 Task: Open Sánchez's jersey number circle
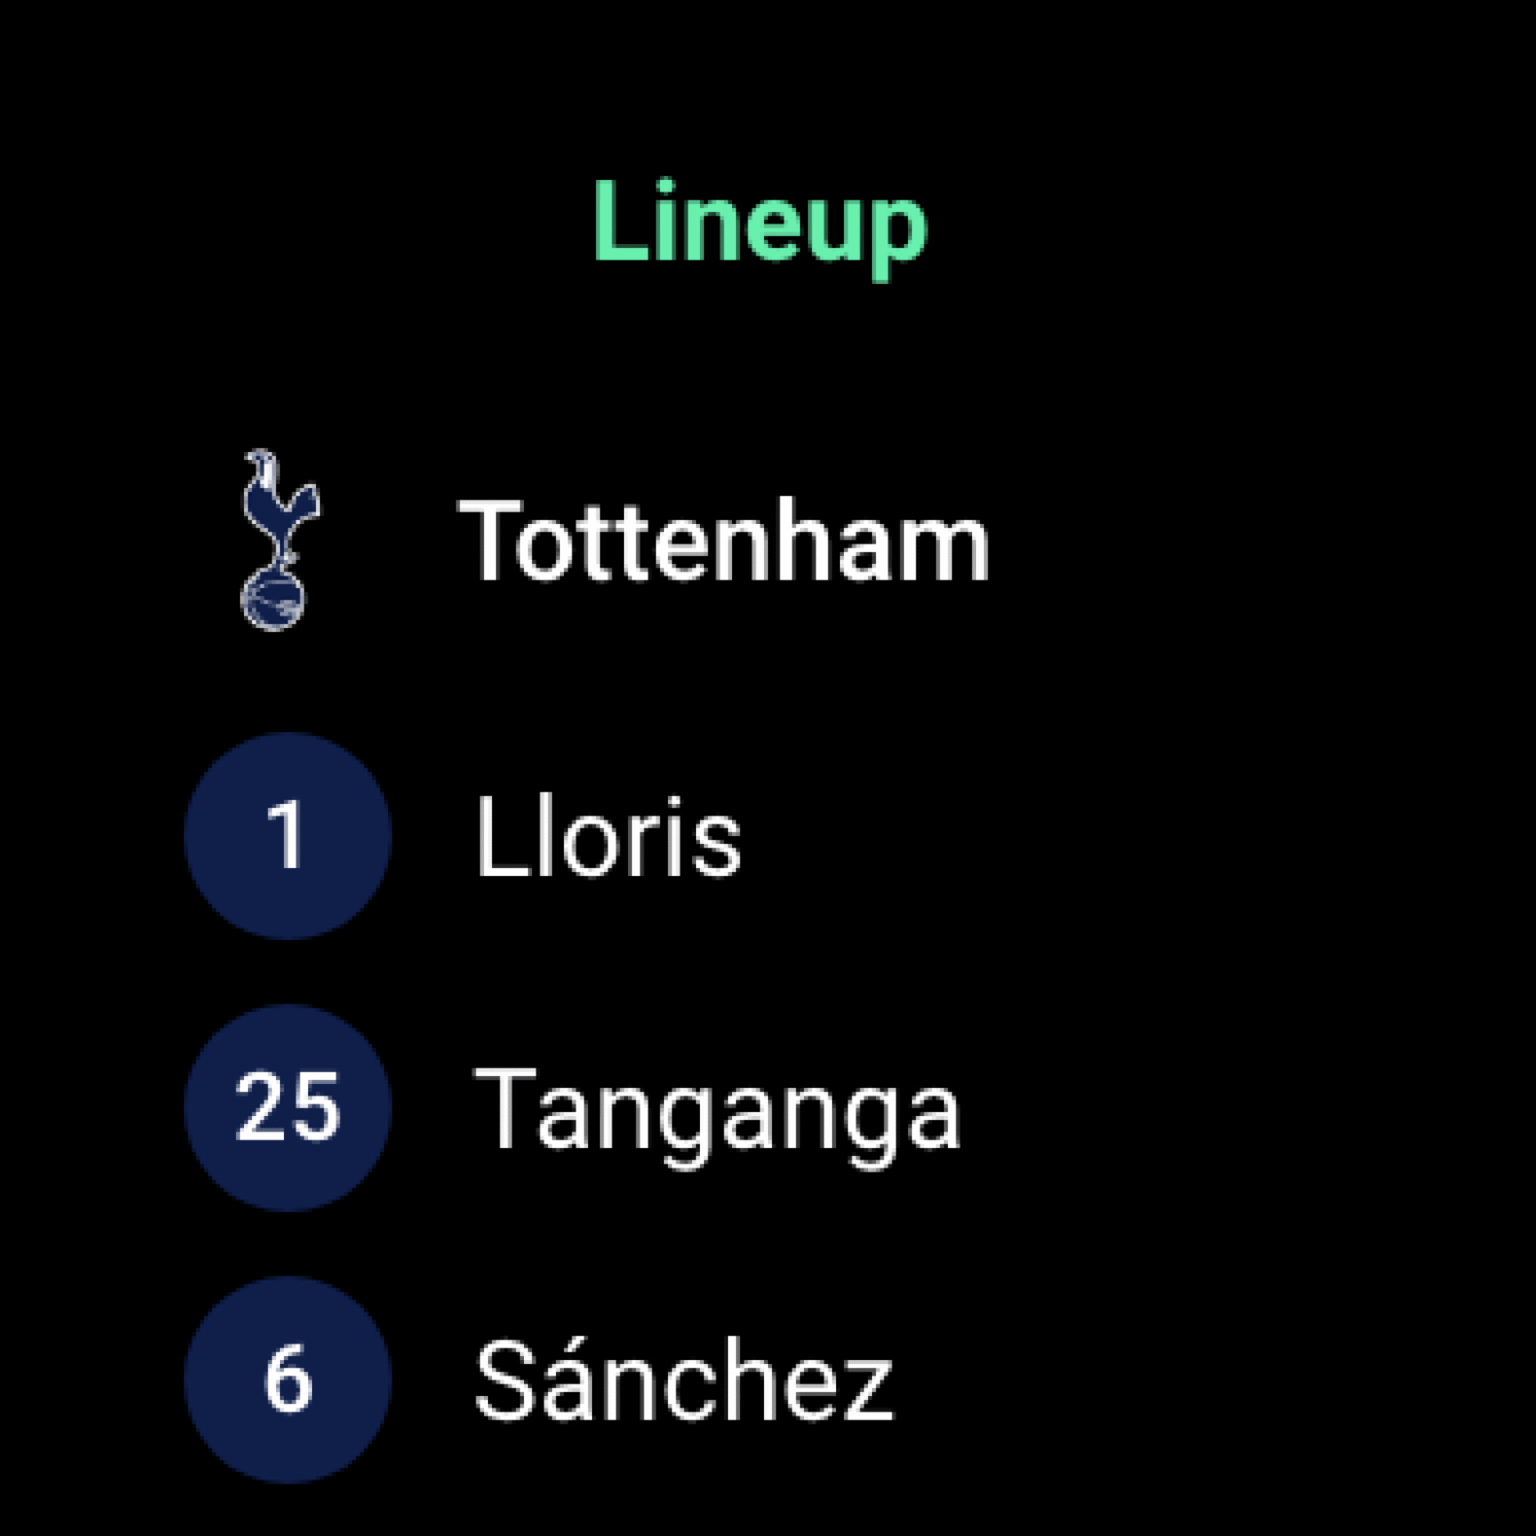(x=285, y=1380)
